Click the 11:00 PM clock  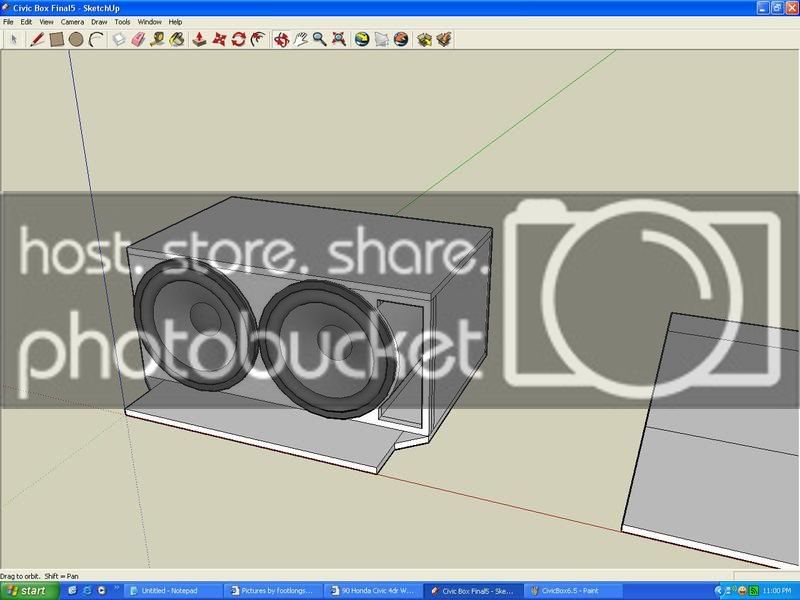coord(776,591)
